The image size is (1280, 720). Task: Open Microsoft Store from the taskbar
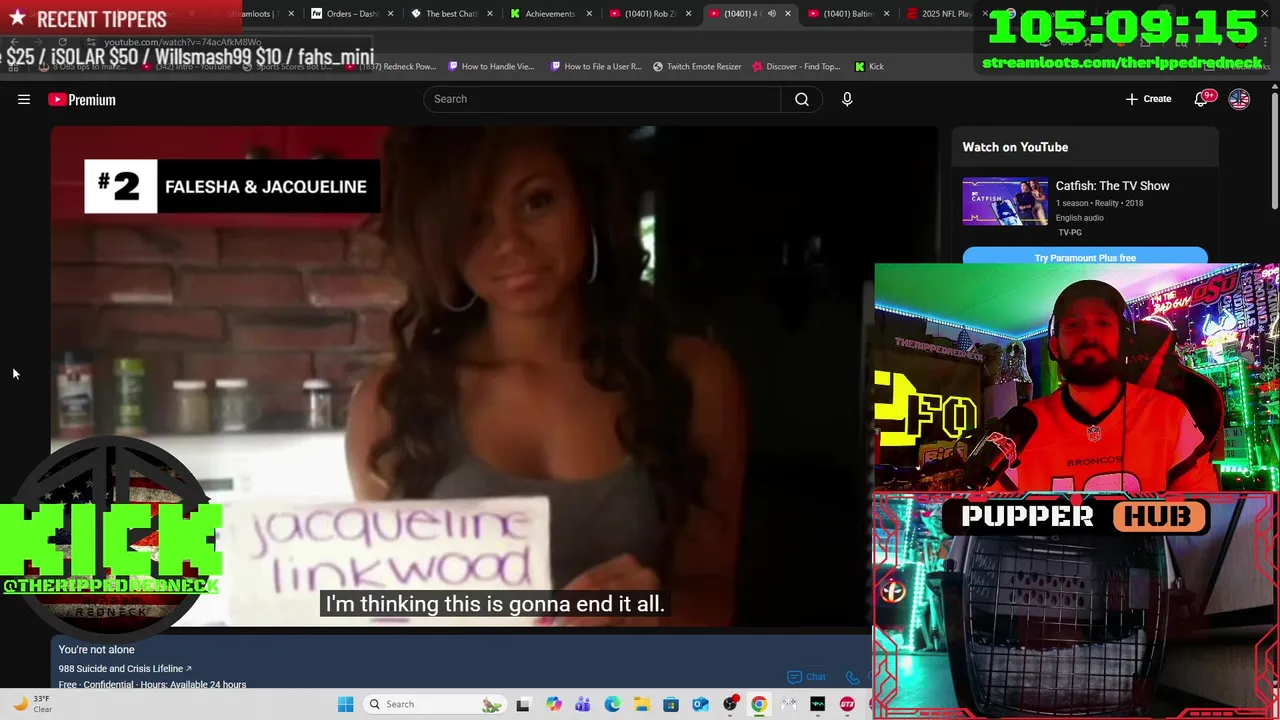point(671,704)
